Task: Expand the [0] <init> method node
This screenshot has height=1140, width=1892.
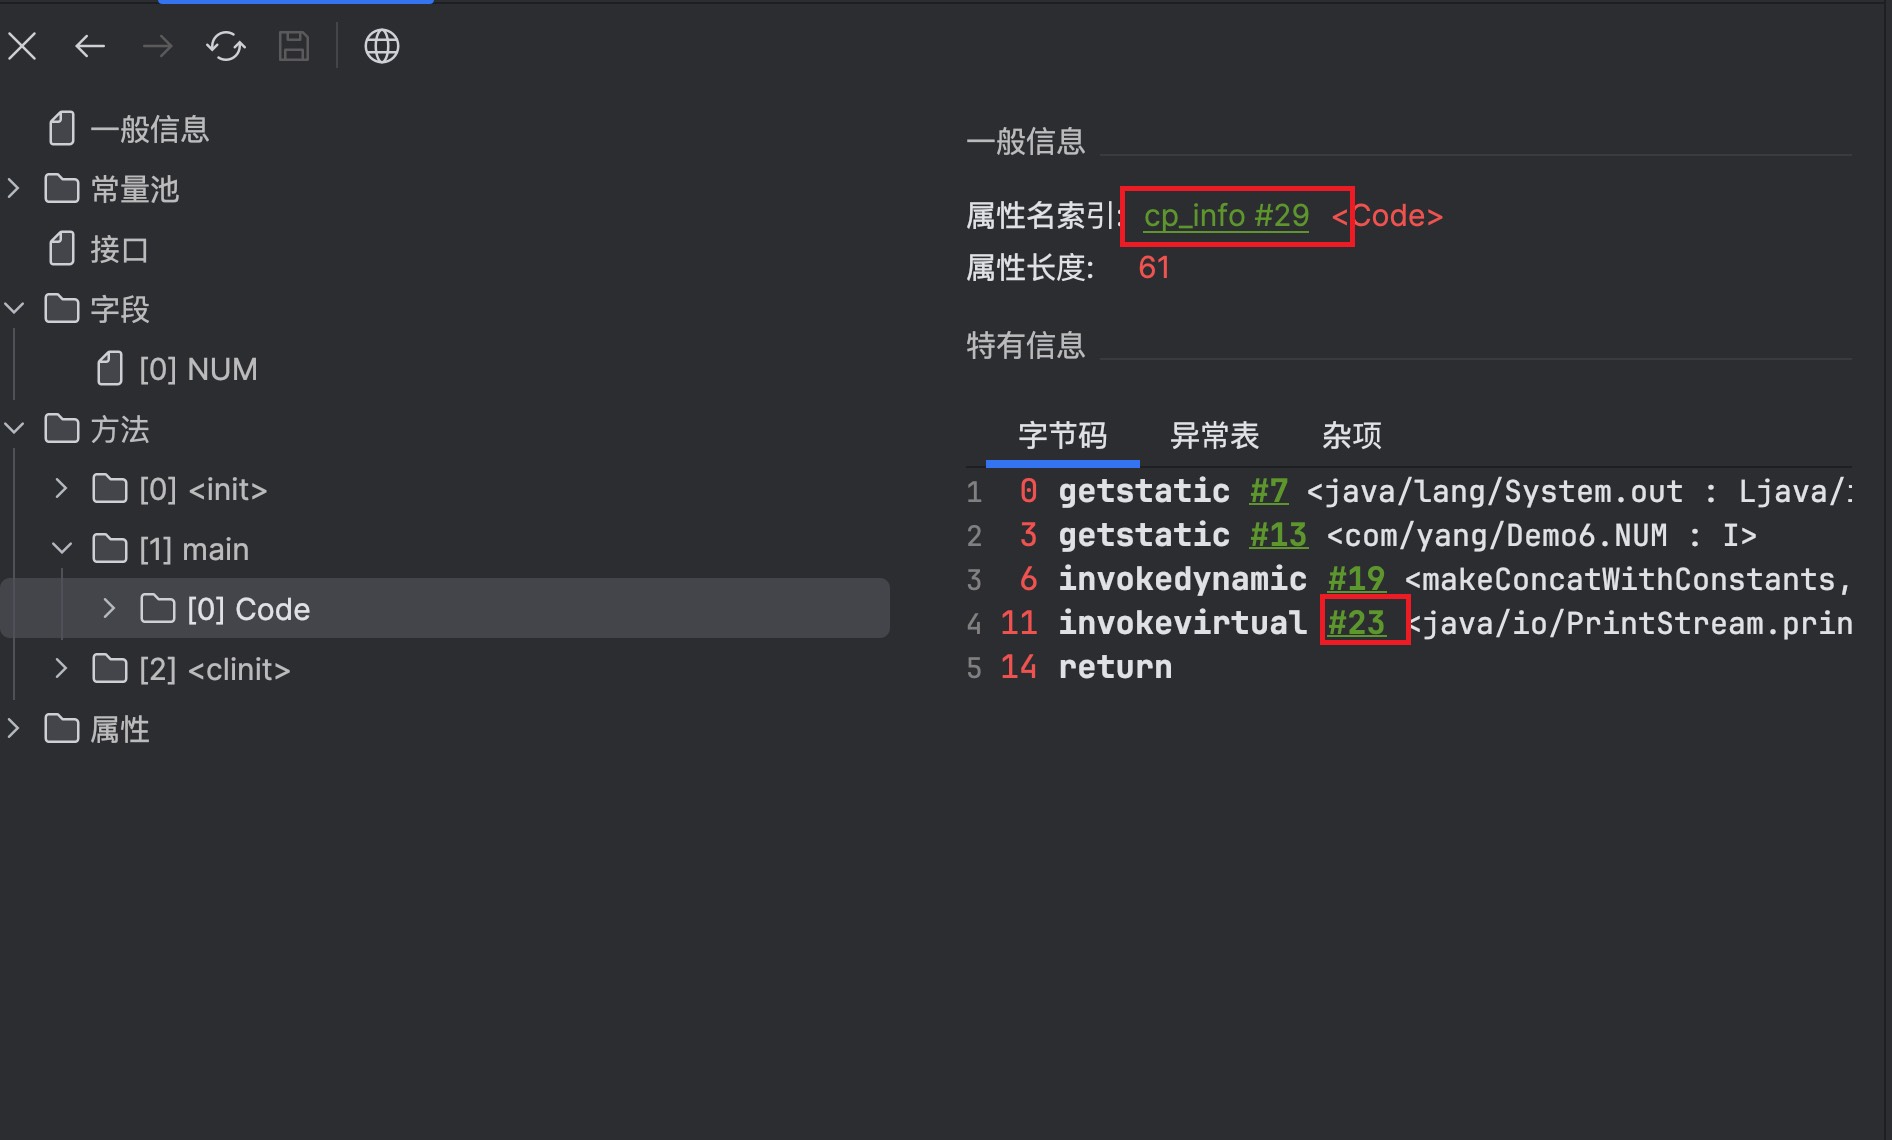Action: 61,489
